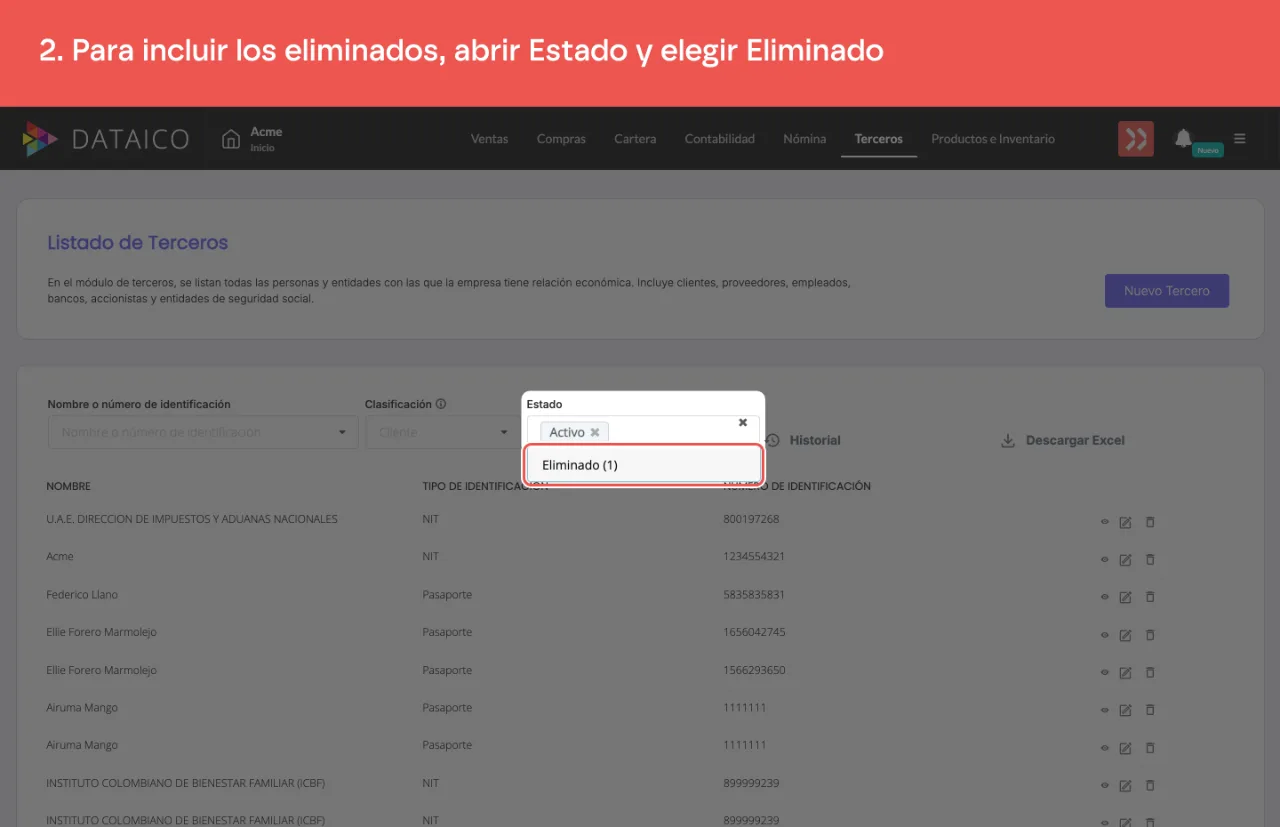Remove the Activo tag from Estado

[595, 432]
